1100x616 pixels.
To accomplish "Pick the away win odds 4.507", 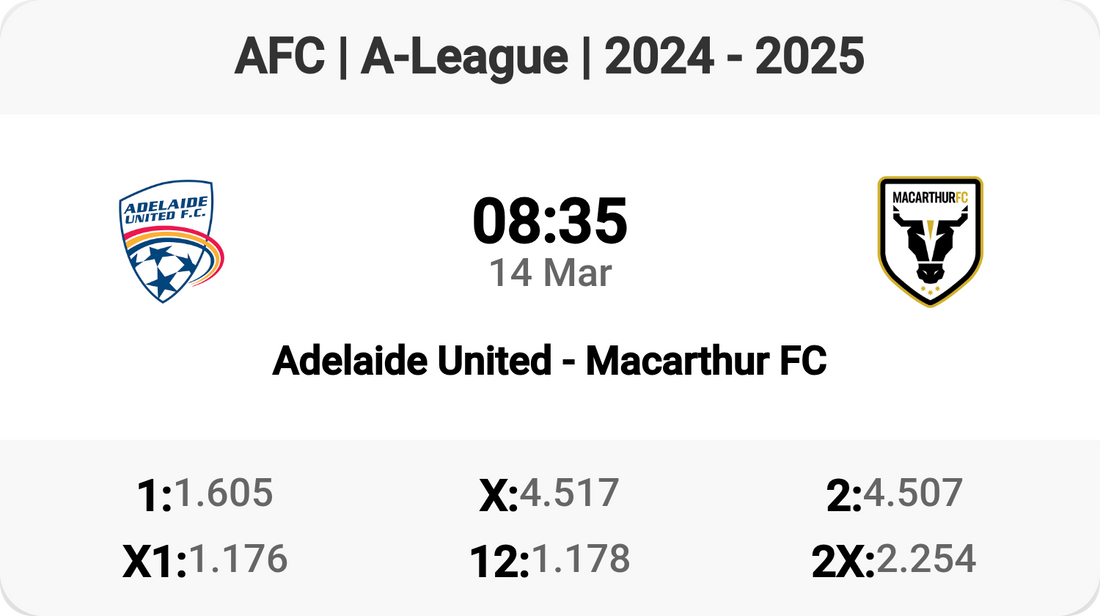I will [913, 493].
